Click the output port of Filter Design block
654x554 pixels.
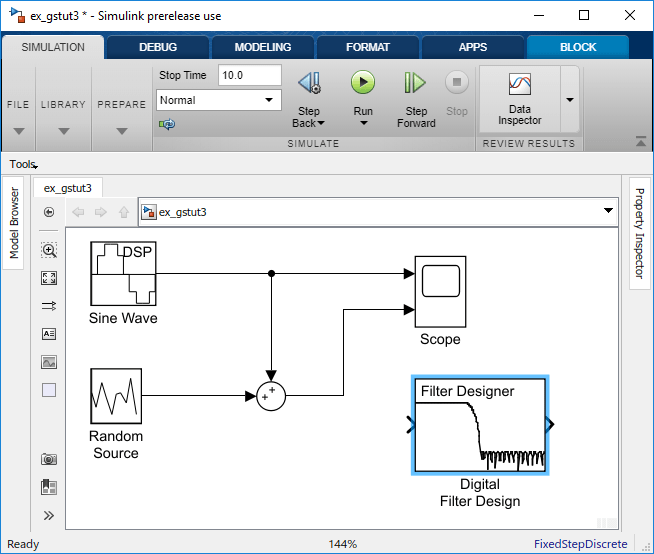tap(551, 425)
